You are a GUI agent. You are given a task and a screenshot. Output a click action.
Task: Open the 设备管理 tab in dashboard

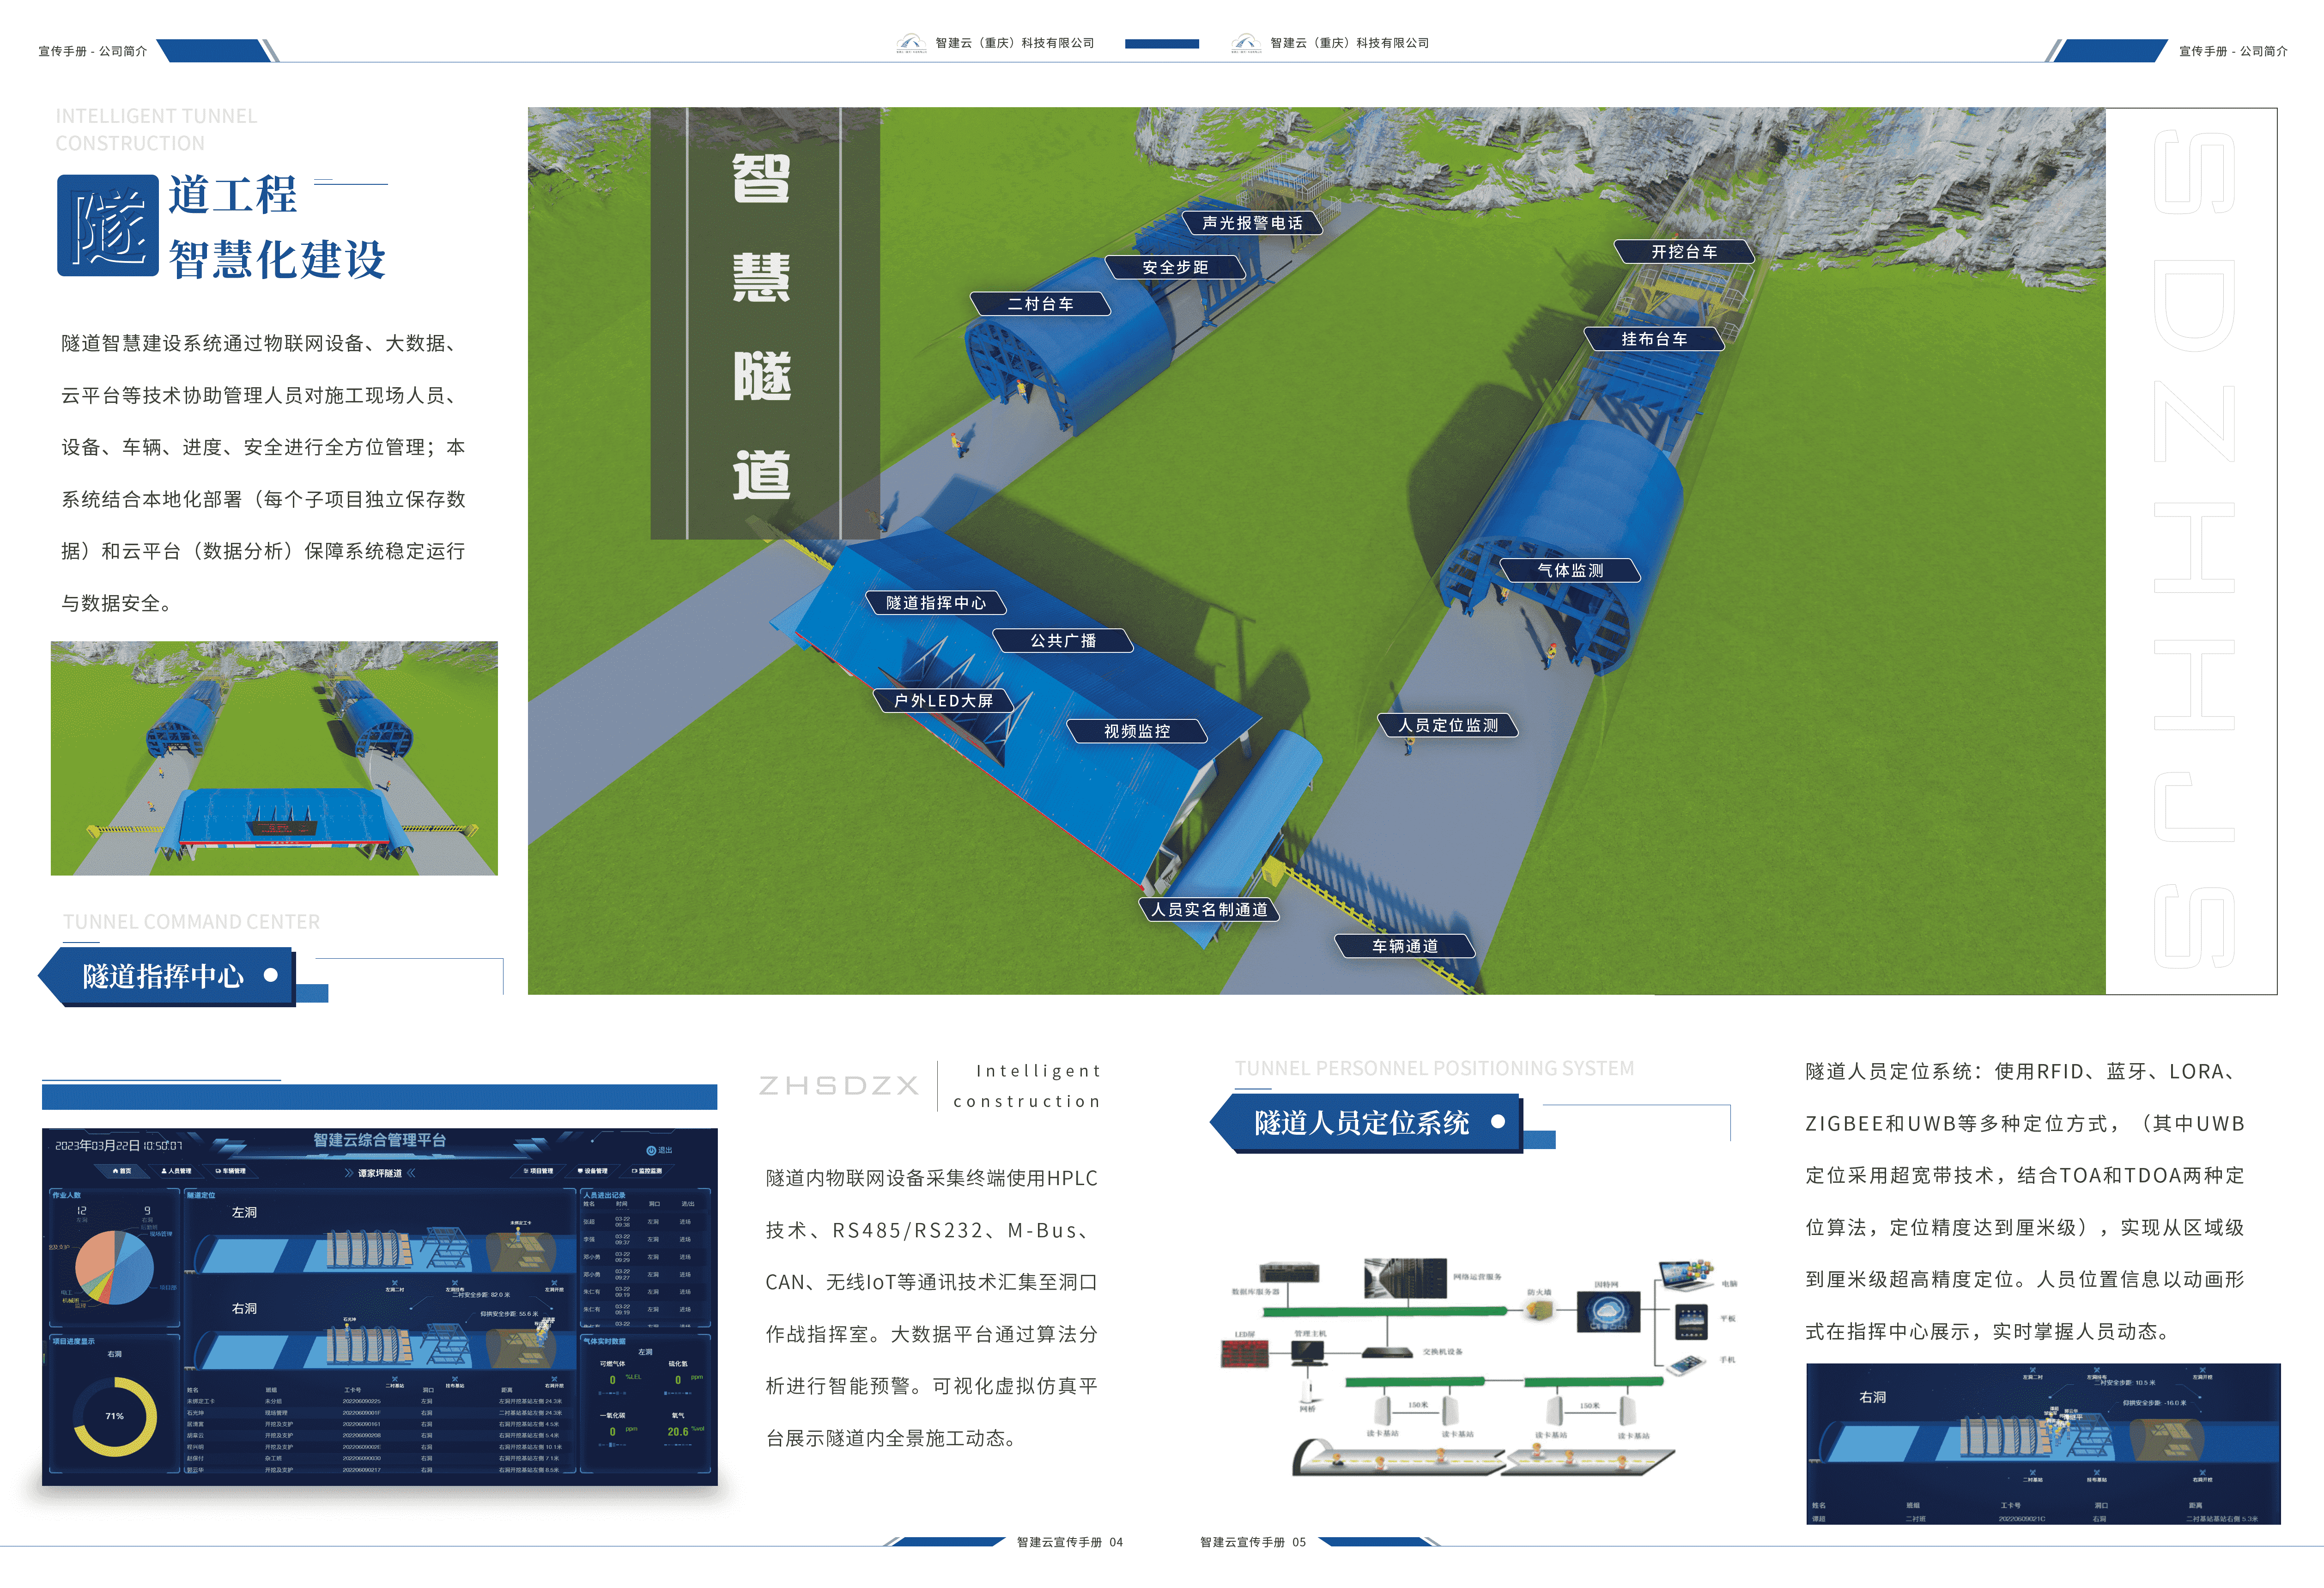(592, 1171)
